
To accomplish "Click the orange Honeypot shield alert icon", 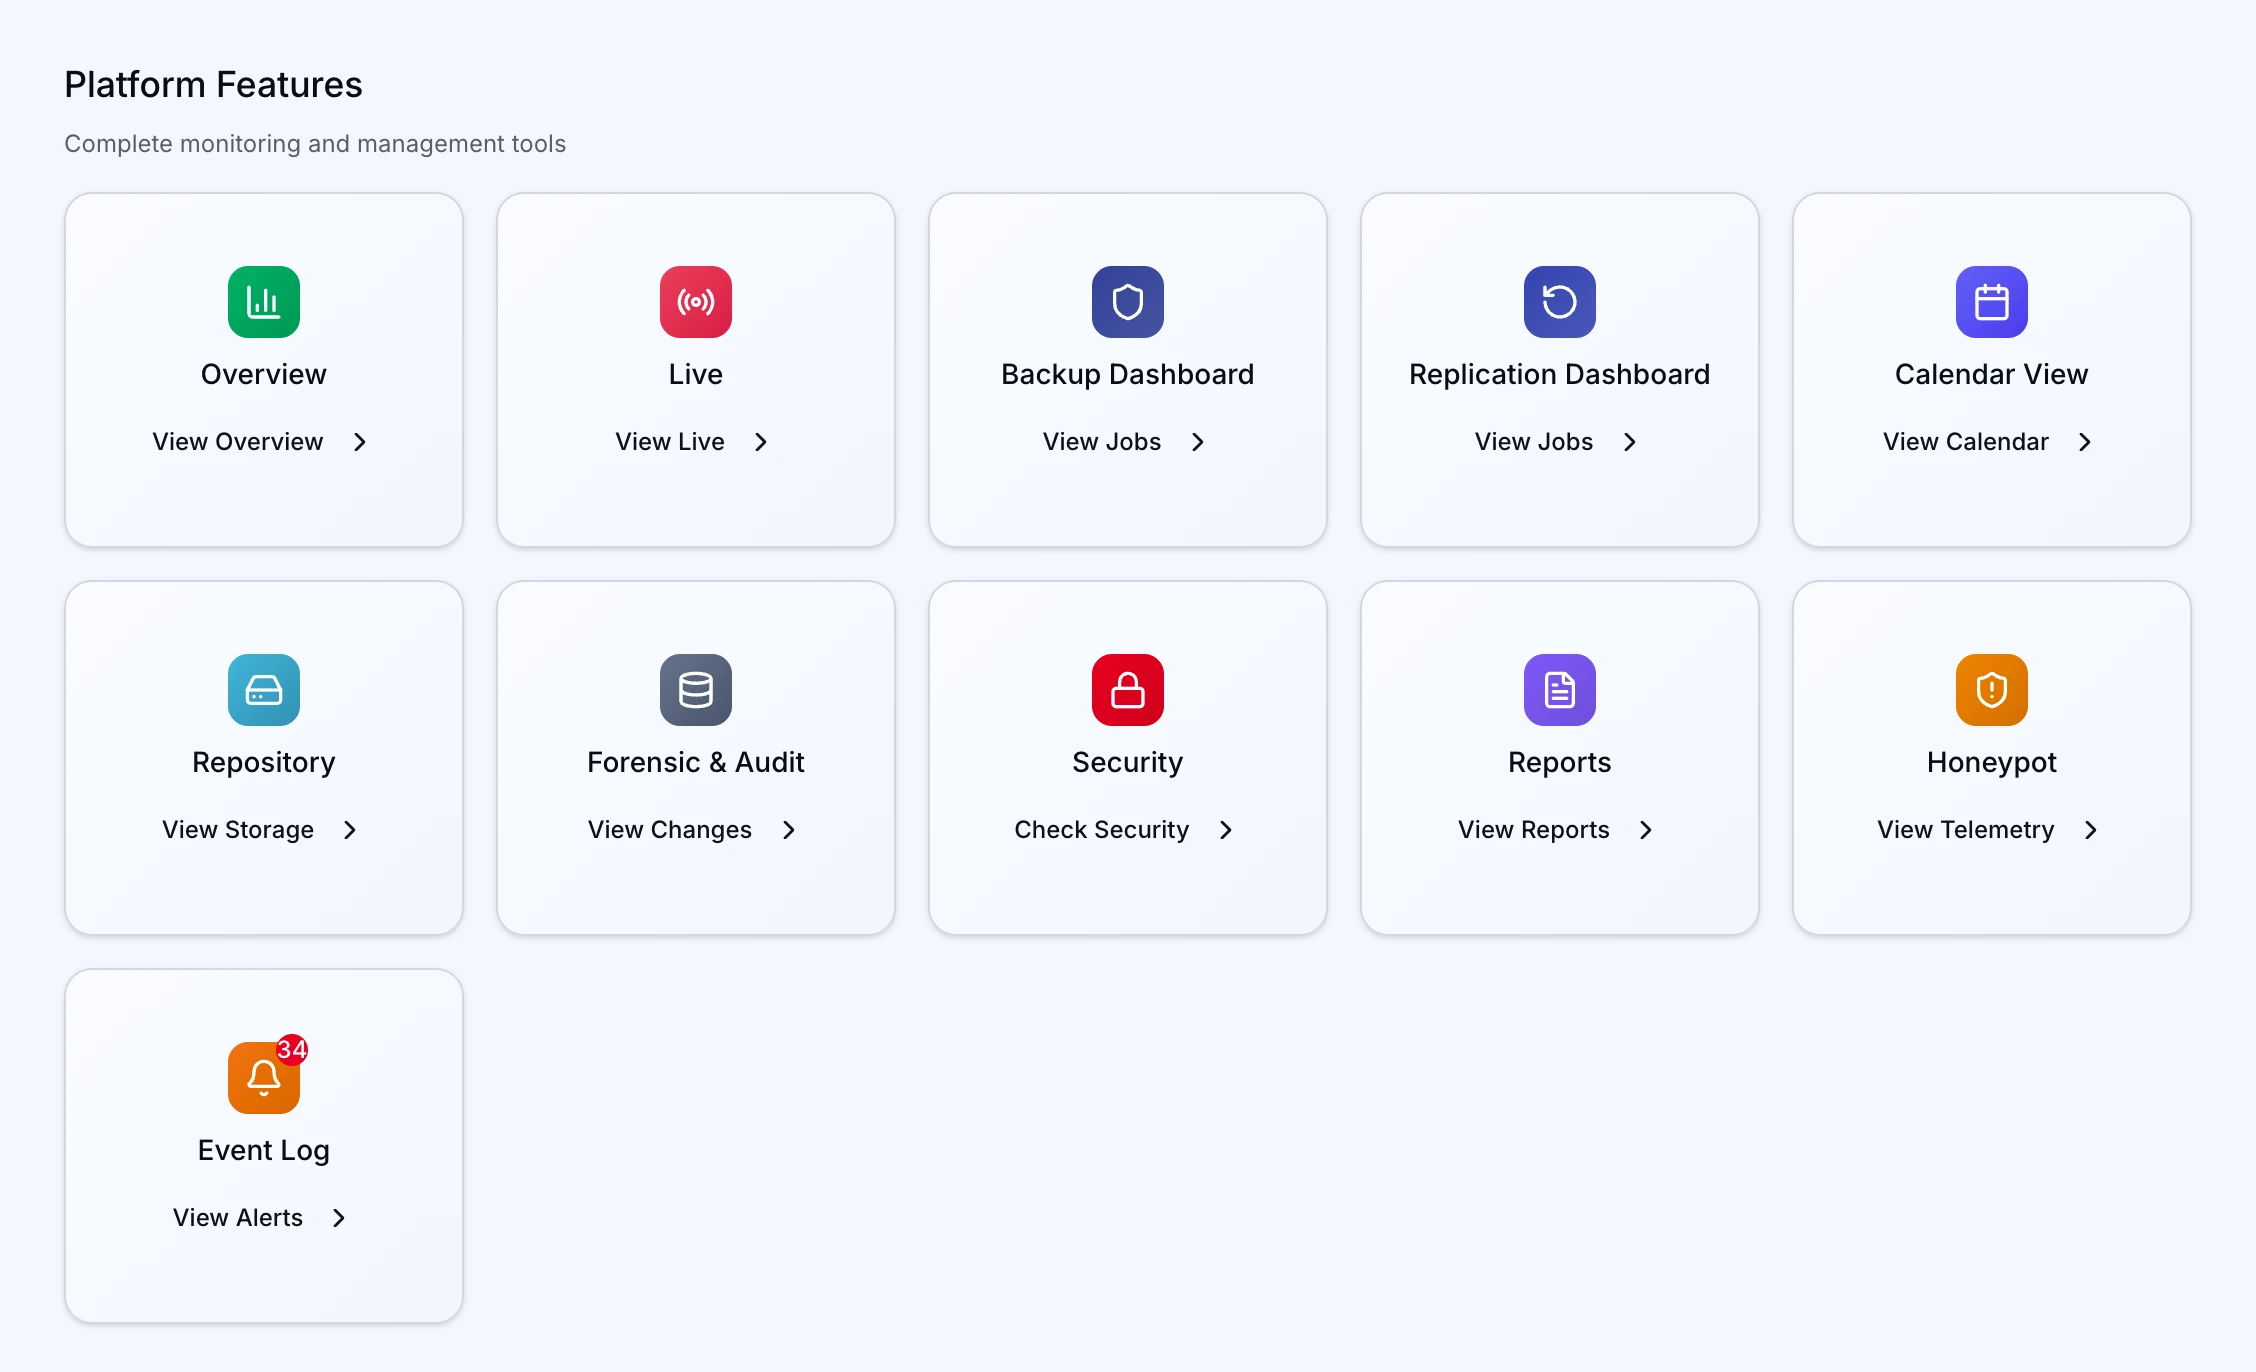I will pyautogui.click(x=1992, y=690).
